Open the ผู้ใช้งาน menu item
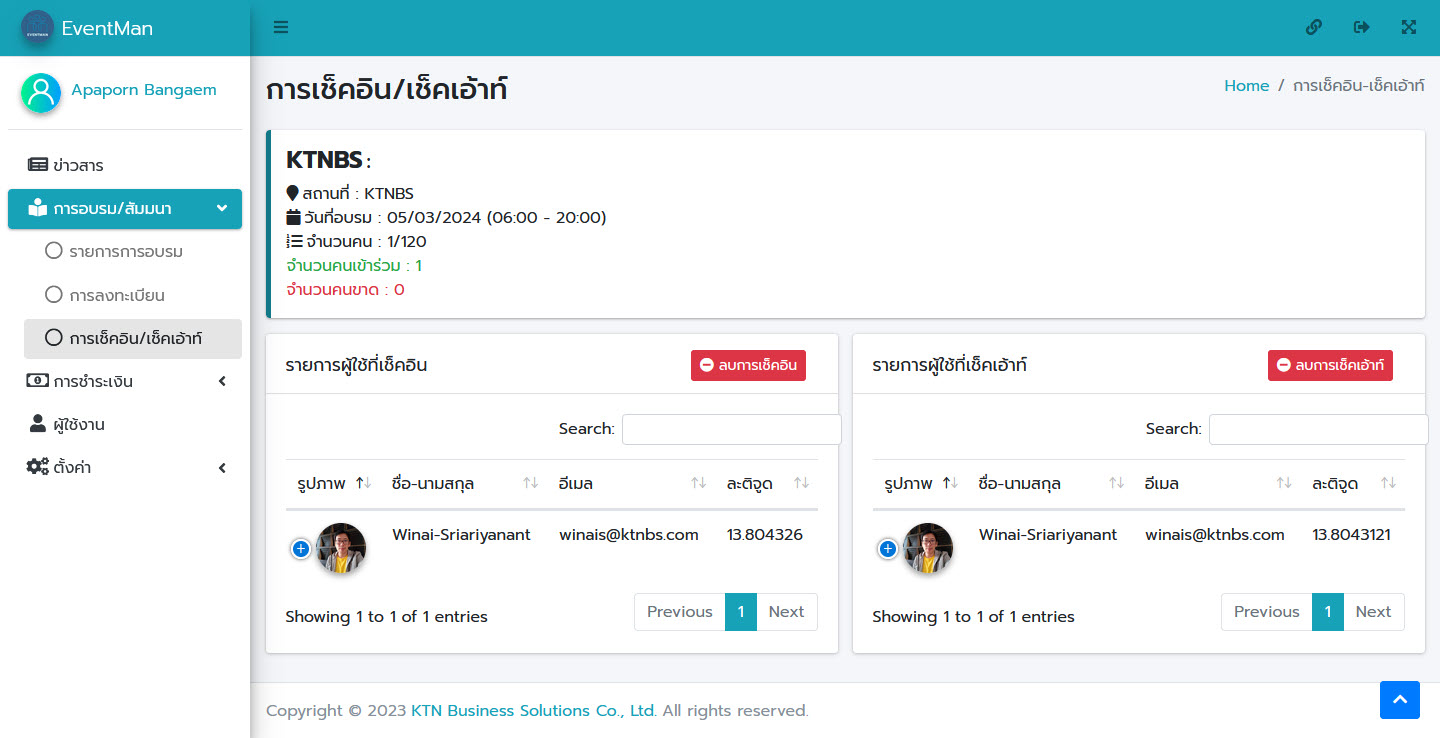This screenshot has height=738, width=1440. (78, 424)
